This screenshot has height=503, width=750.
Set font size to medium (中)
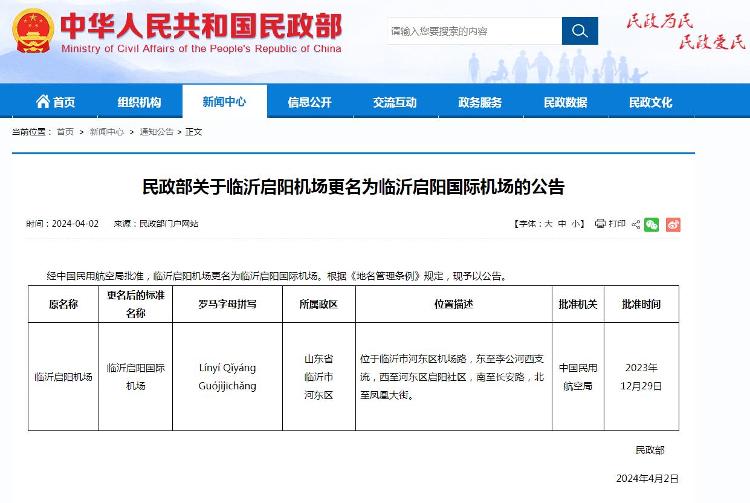click(x=562, y=224)
